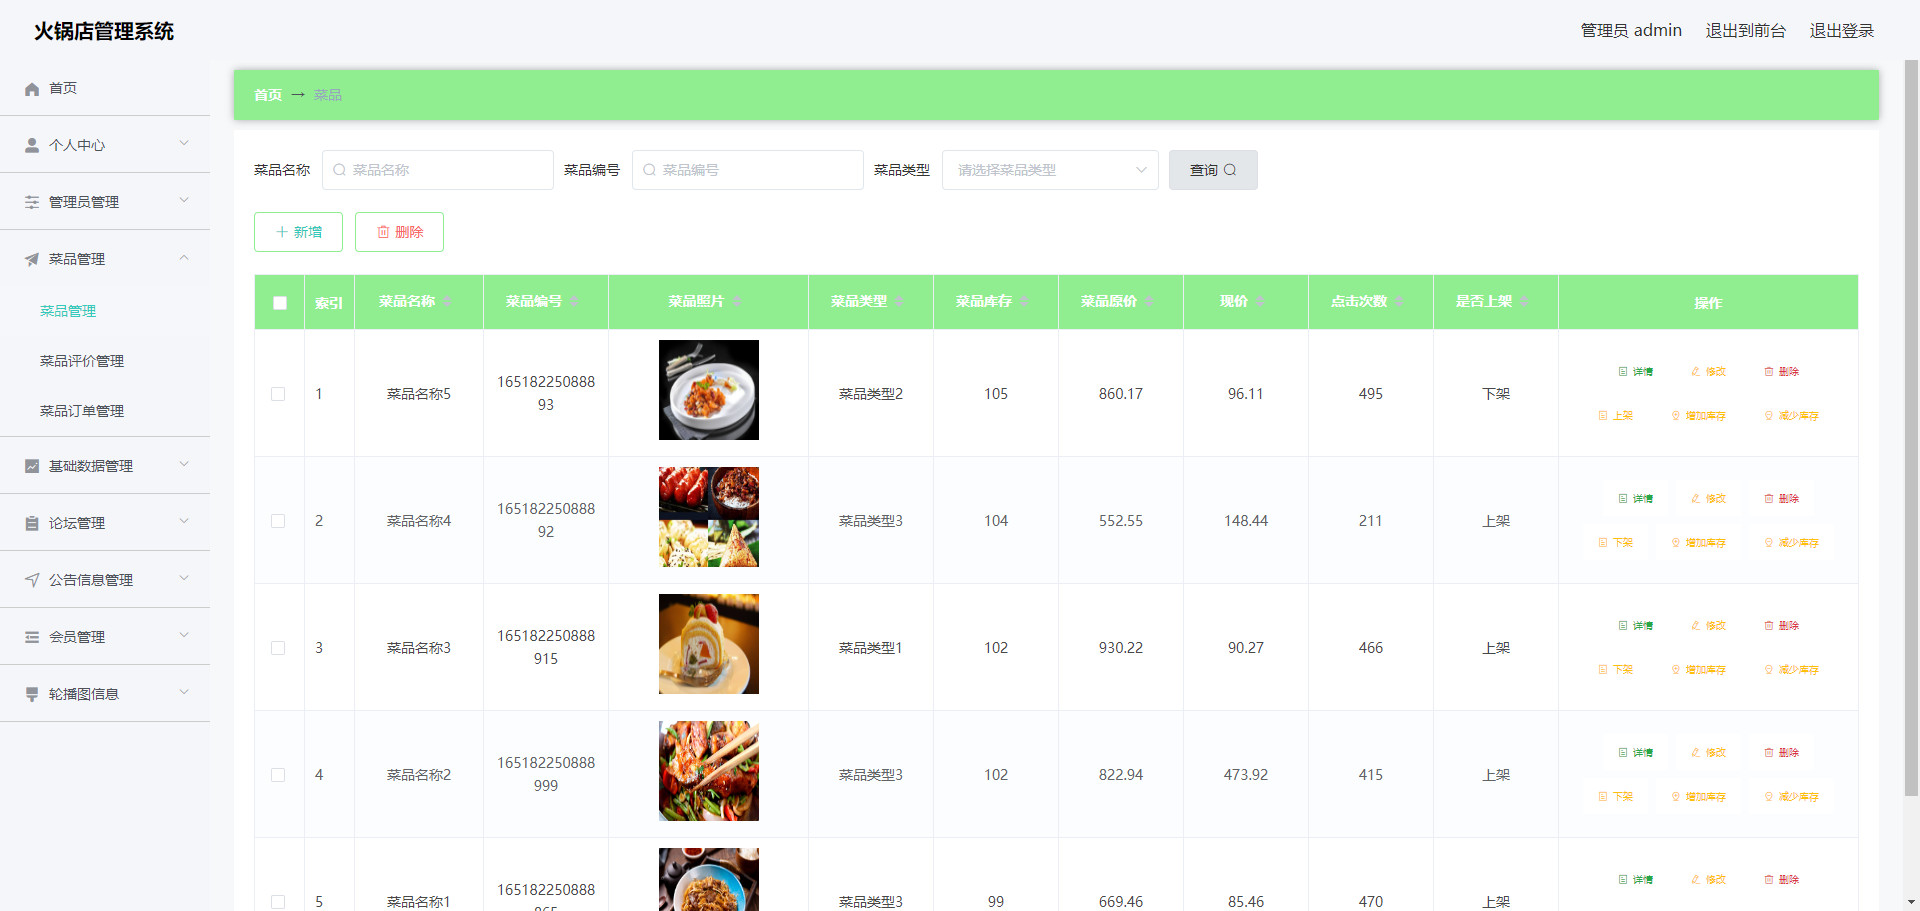This screenshot has width=1920, height=911.
Task: Click 增加库存 for 菜品名称4
Action: [x=1698, y=543]
